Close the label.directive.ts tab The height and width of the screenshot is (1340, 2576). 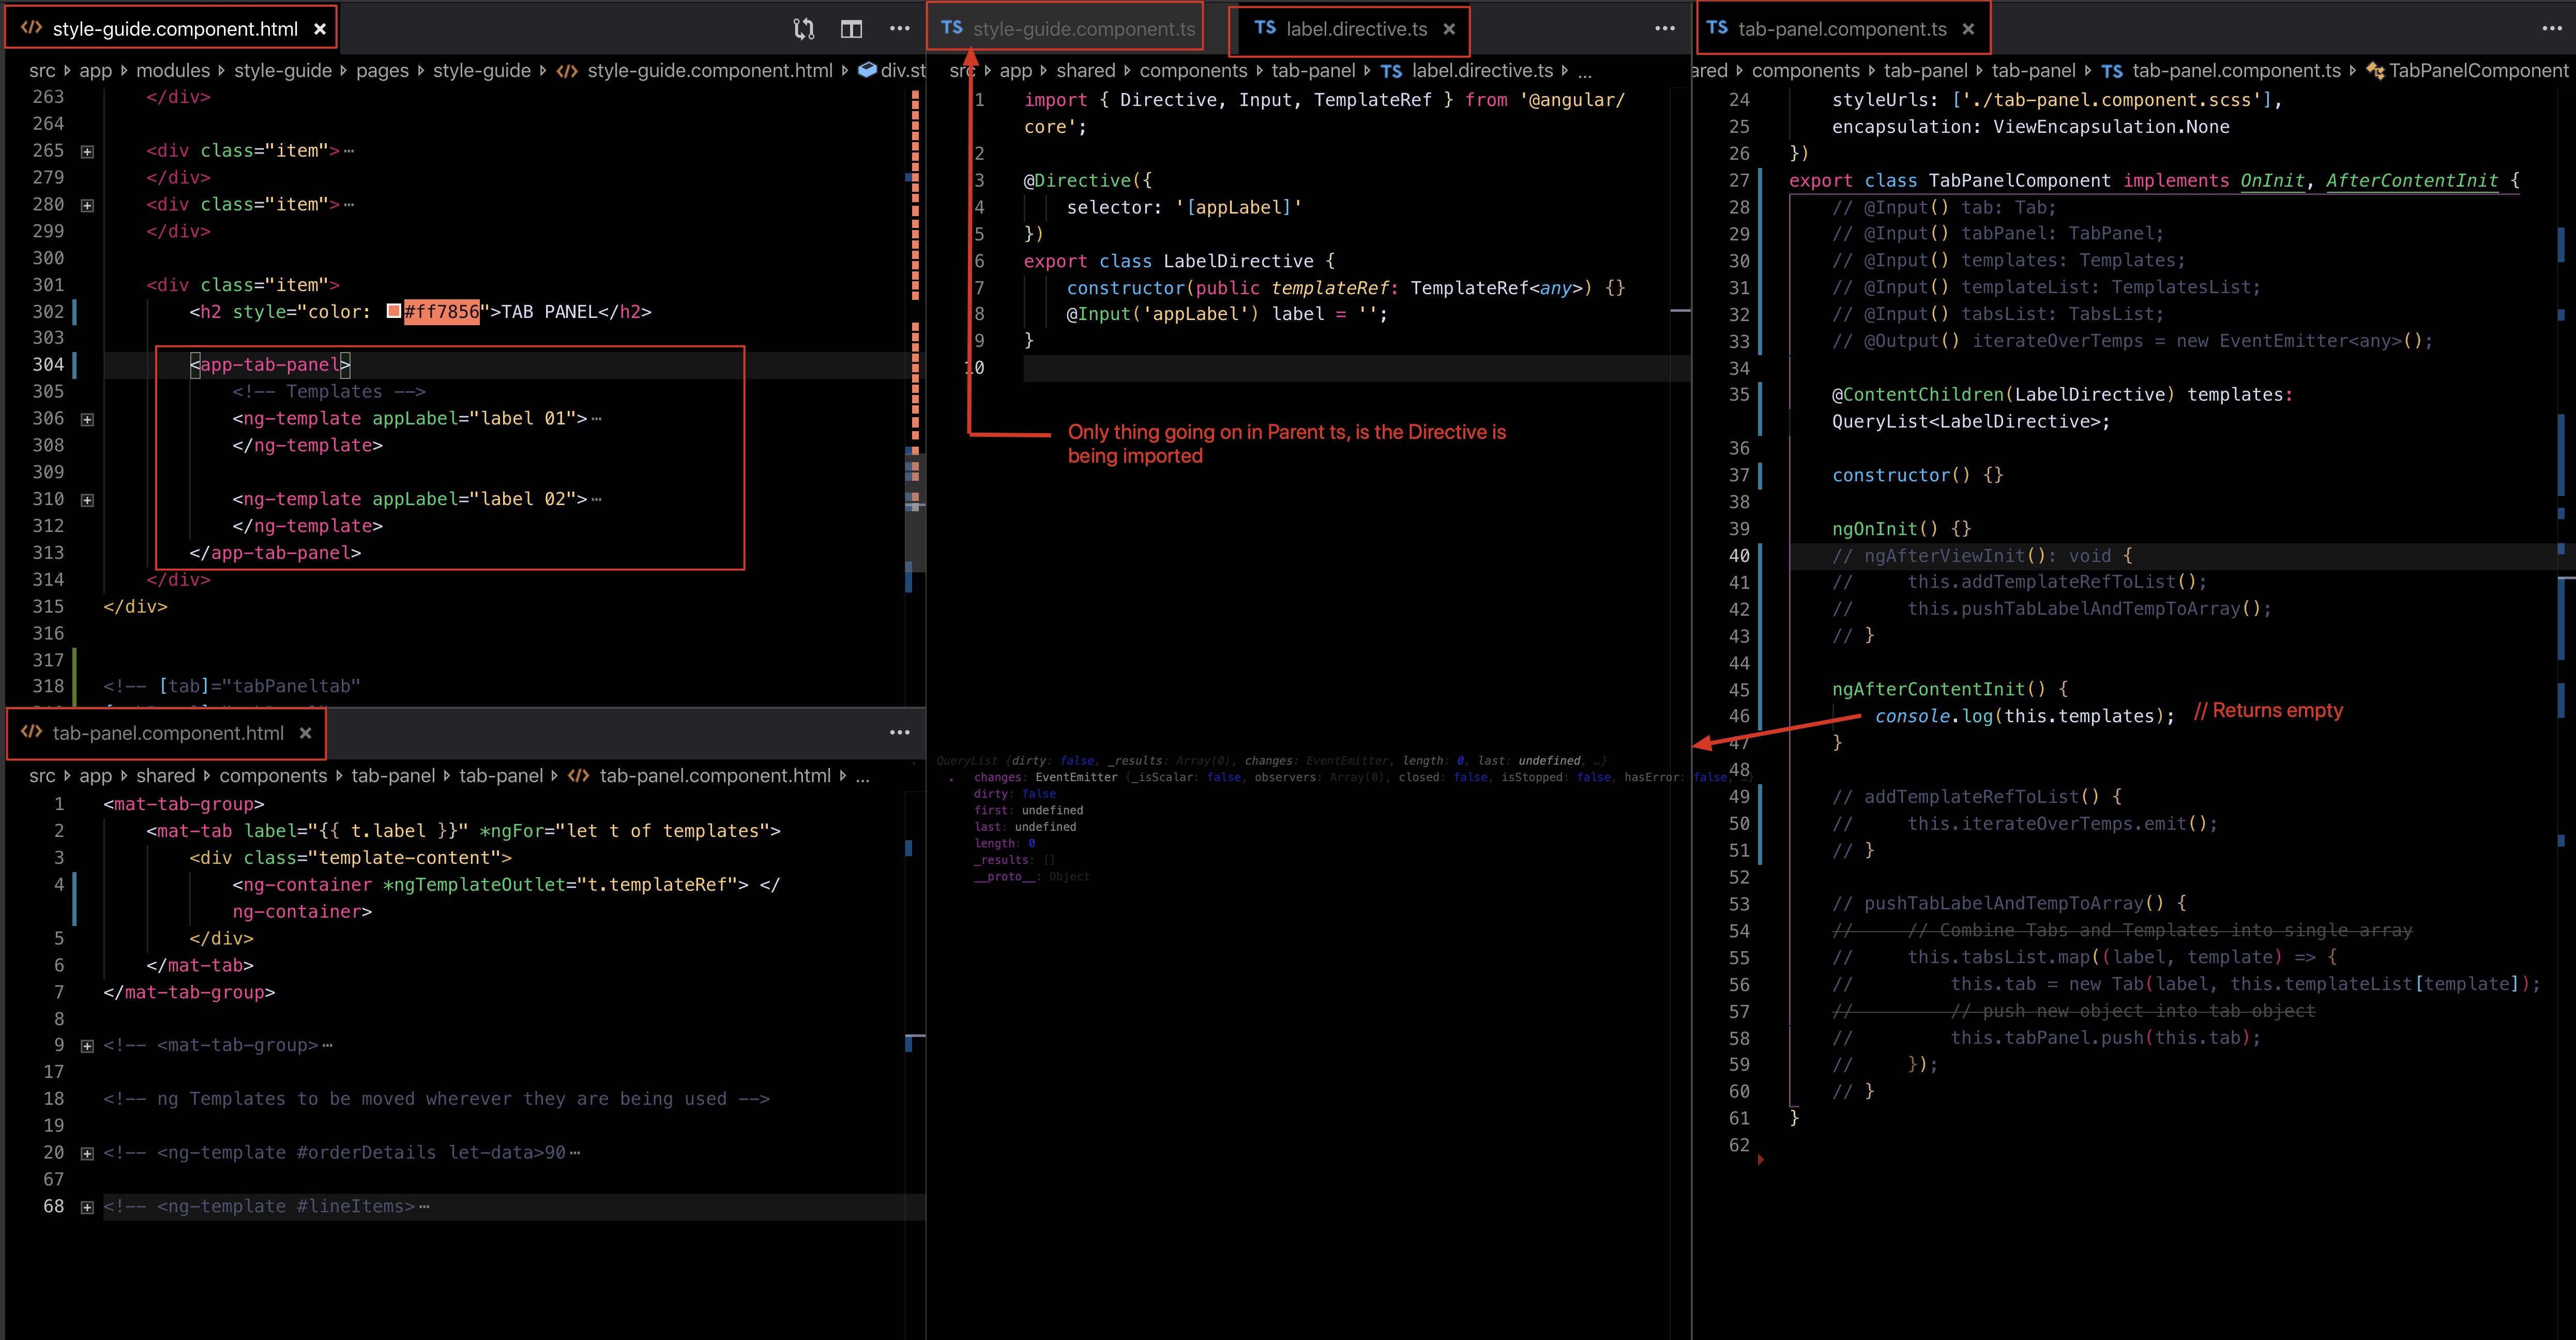coord(1449,29)
